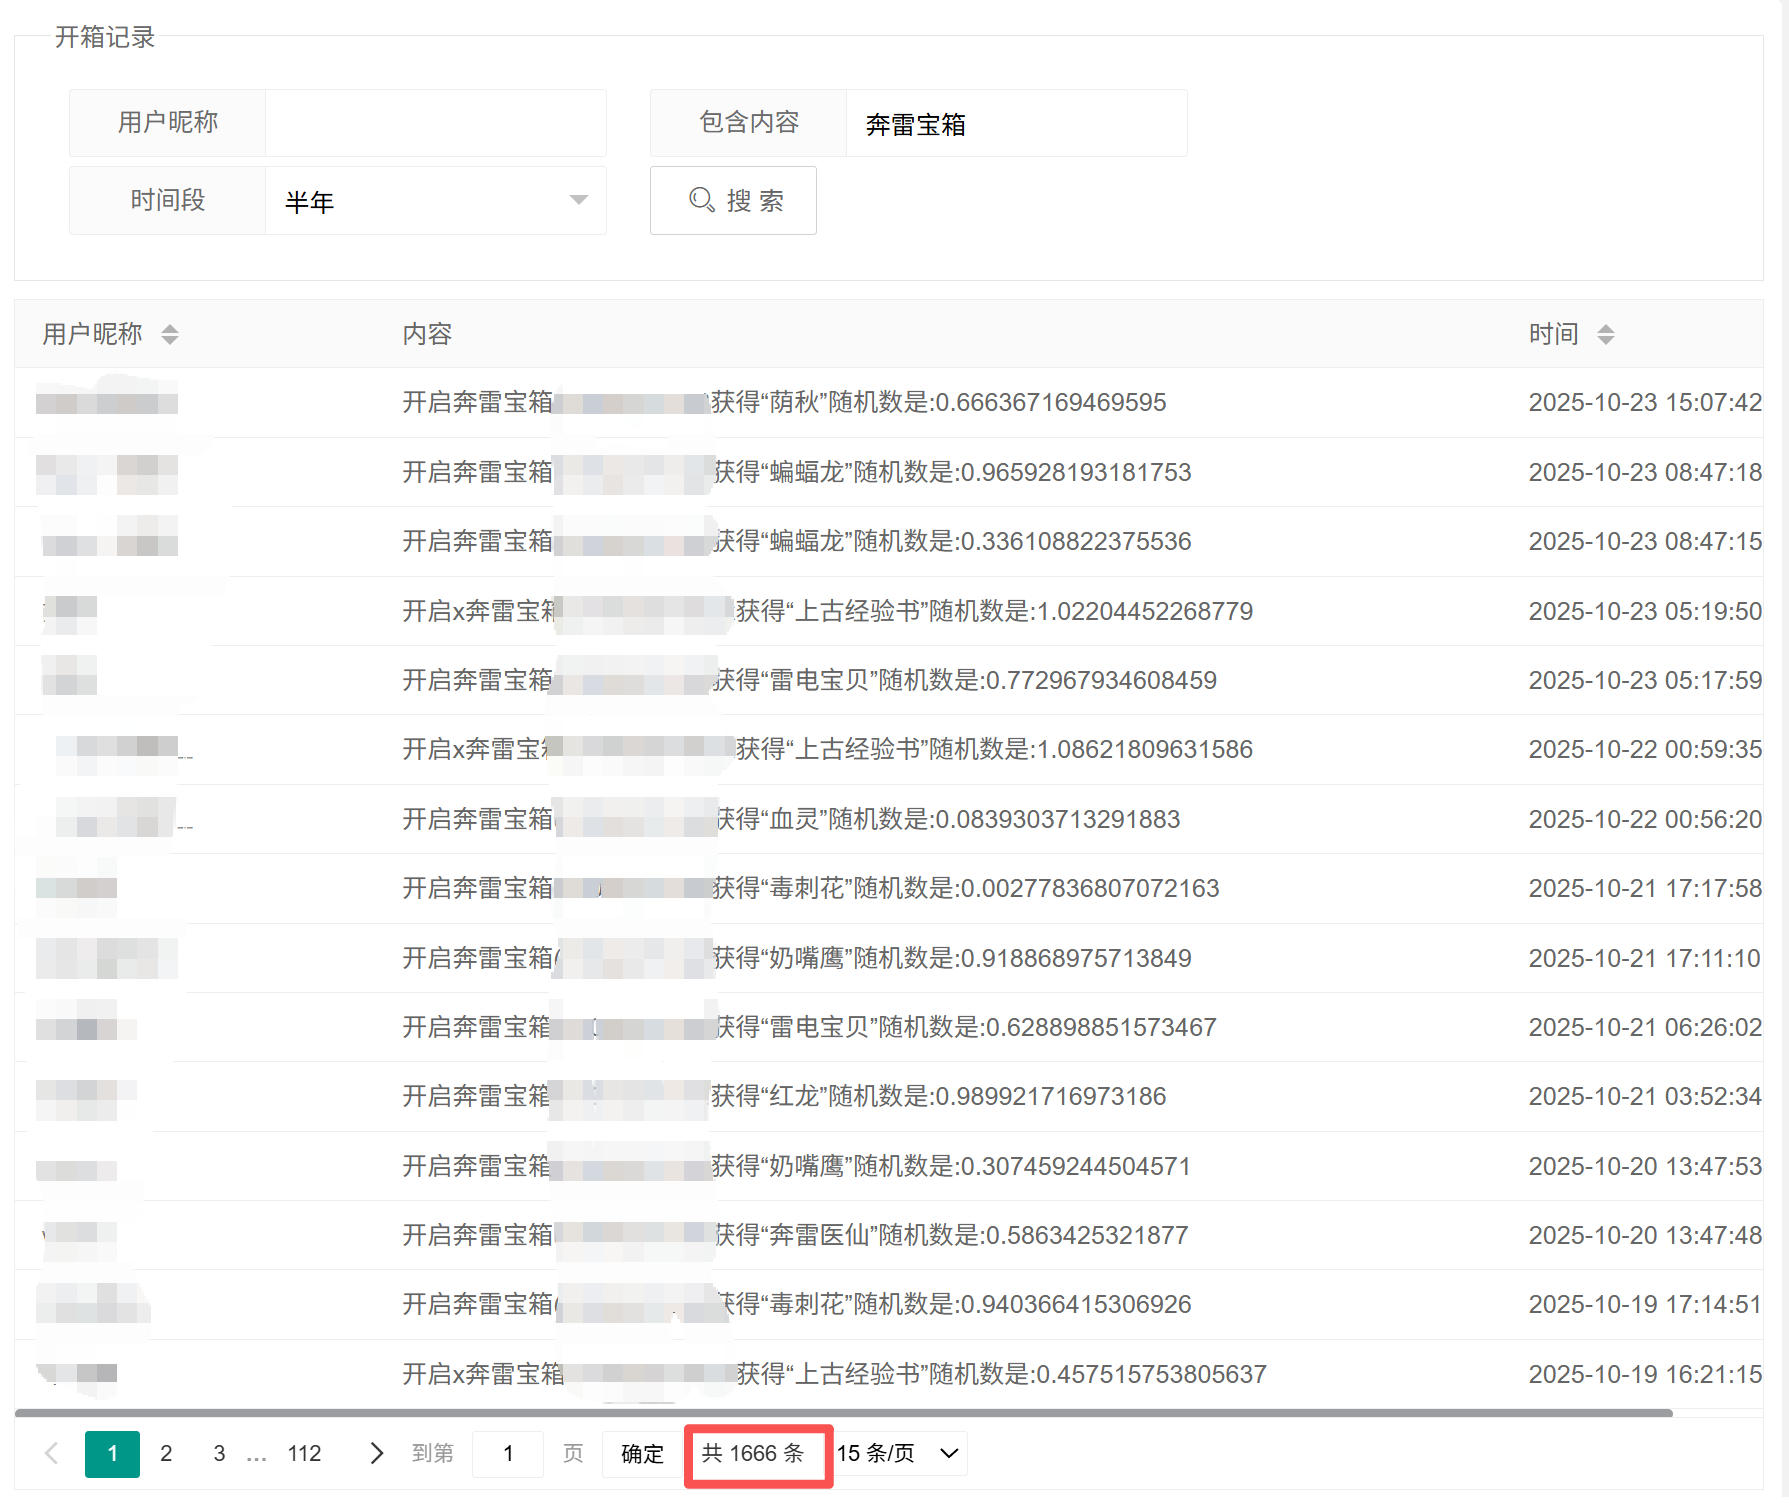Click the previous page arrow

point(52,1453)
